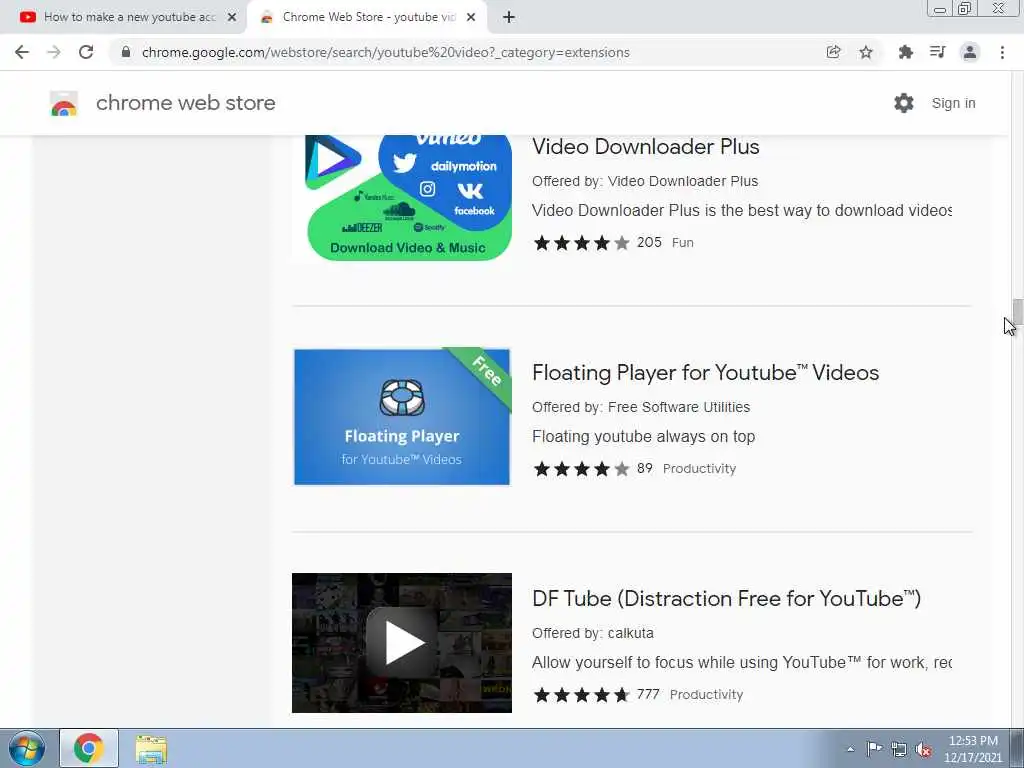Click Video Downloader Plus rating count 205
The image size is (1024, 768).
649,242
